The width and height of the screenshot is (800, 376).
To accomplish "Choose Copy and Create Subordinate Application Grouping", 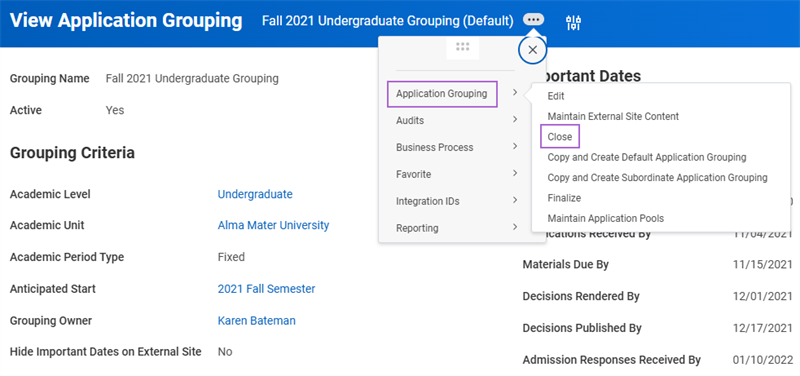I will [x=658, y=178].
